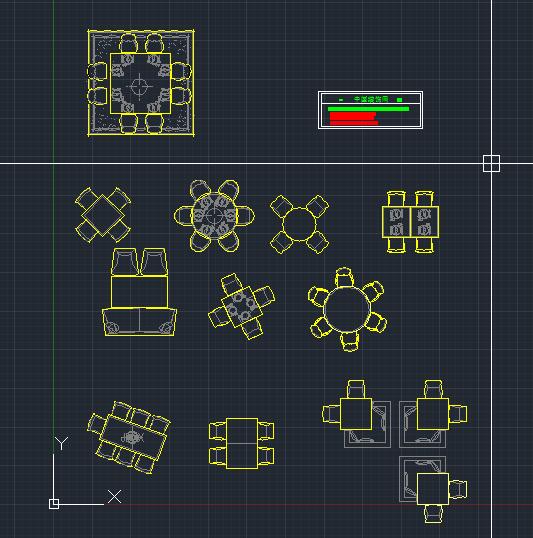
Task: Select the large square eight-seat table with rug
Action: pyautogui.click(x=141, y=83)
